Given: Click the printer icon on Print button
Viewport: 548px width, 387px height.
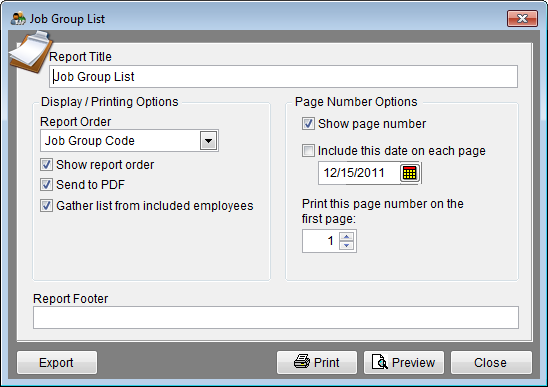Looking at the screenshot, I should coord(302,362).
